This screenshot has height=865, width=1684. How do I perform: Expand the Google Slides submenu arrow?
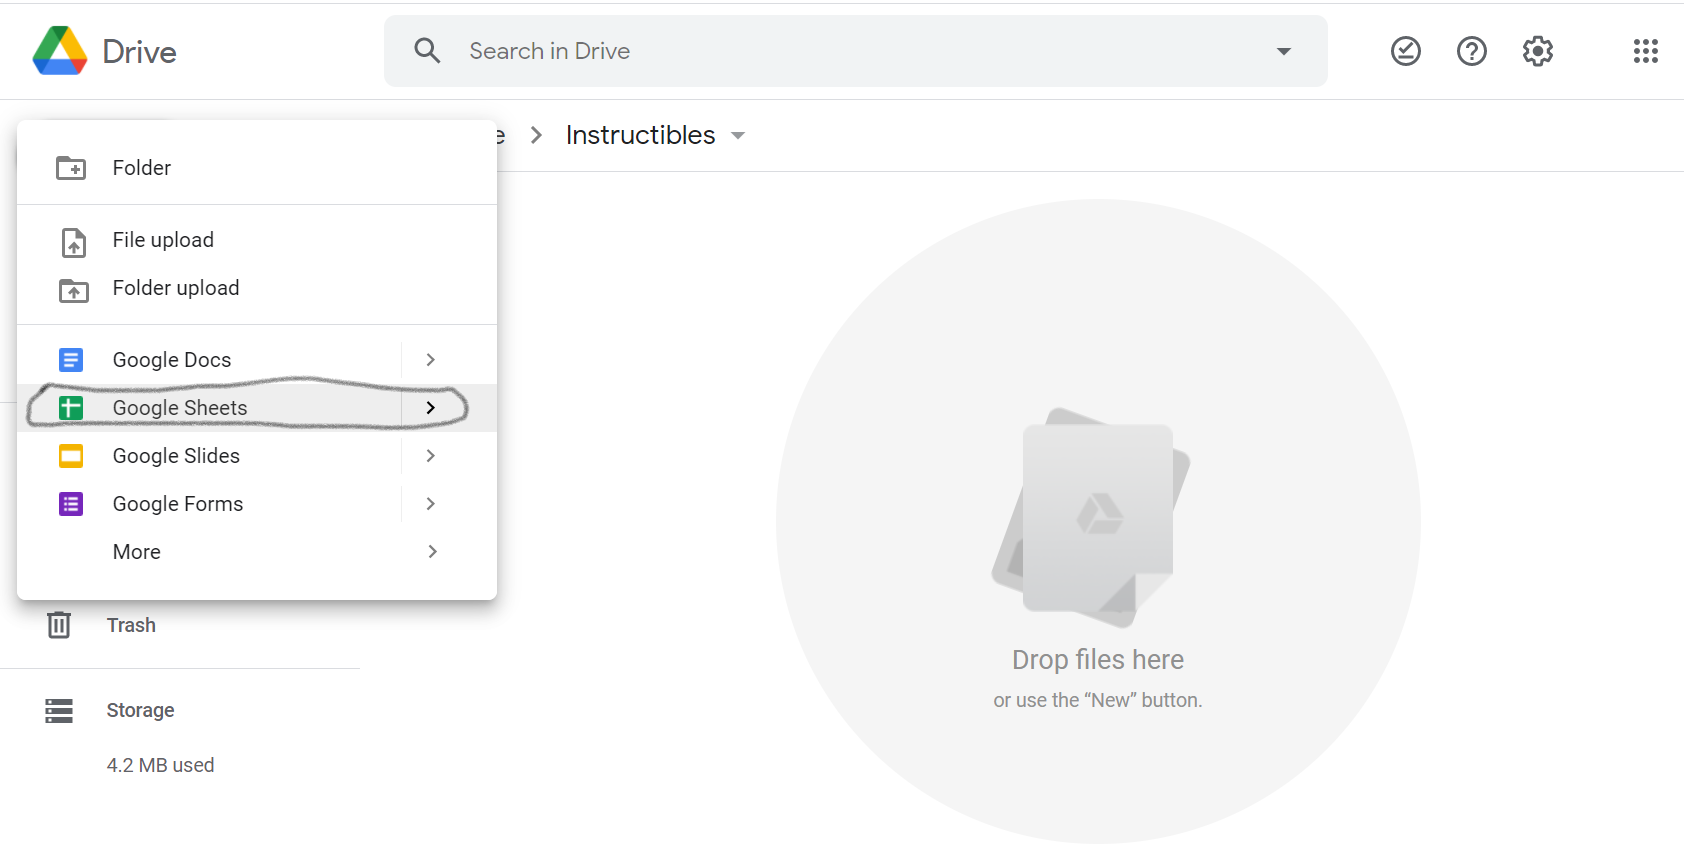point(431,456)
